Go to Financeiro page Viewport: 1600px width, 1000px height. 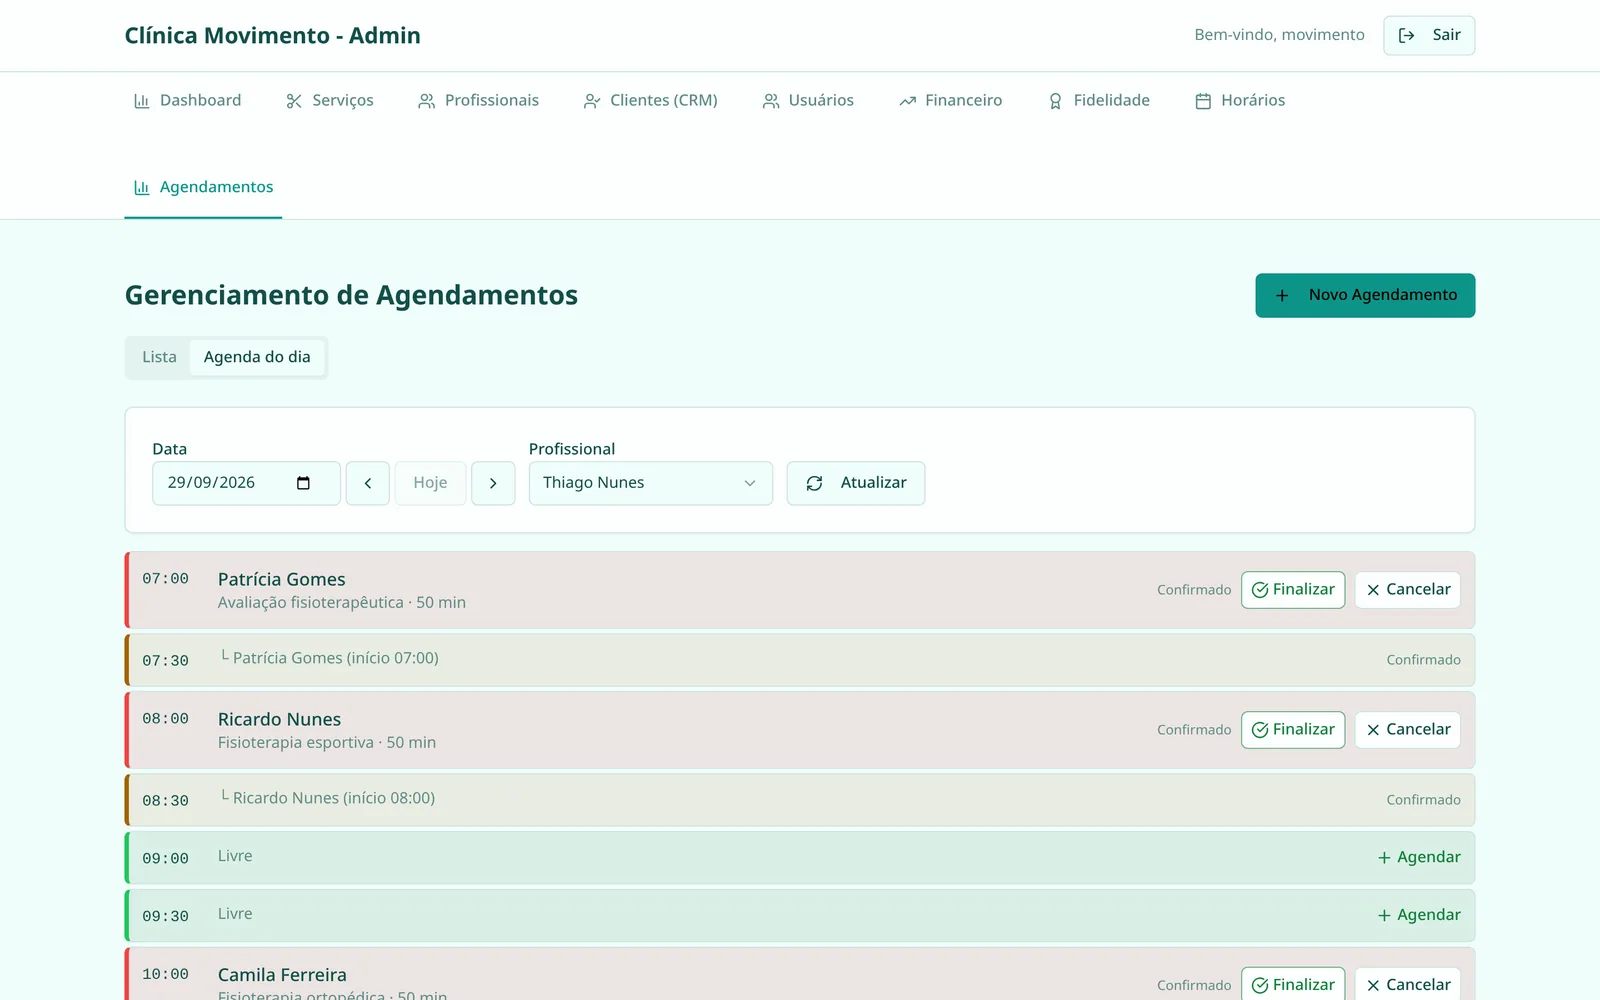[950, 101]
